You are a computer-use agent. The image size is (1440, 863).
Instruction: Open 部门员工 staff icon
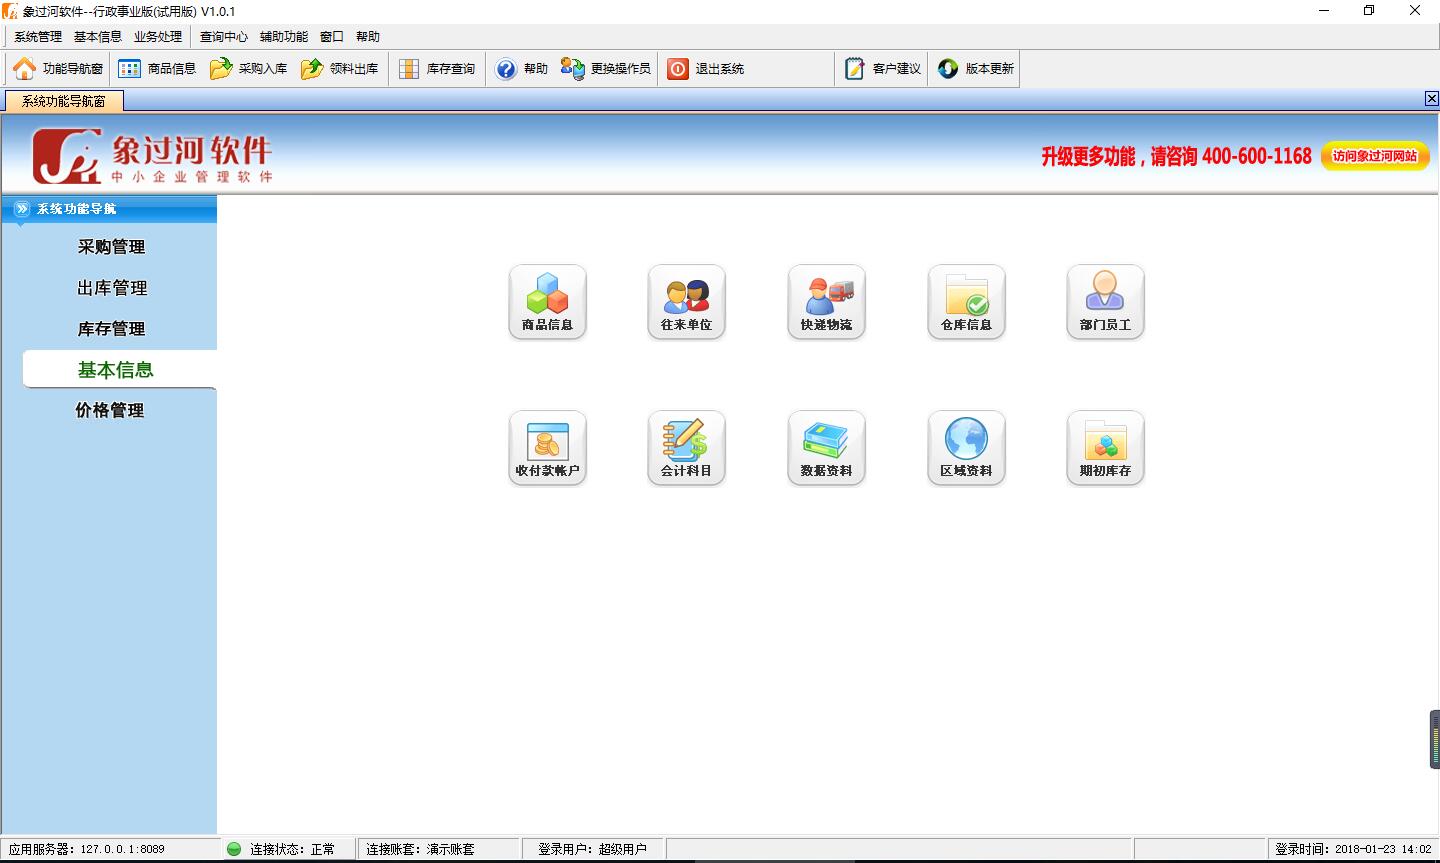click(1105, 302)
